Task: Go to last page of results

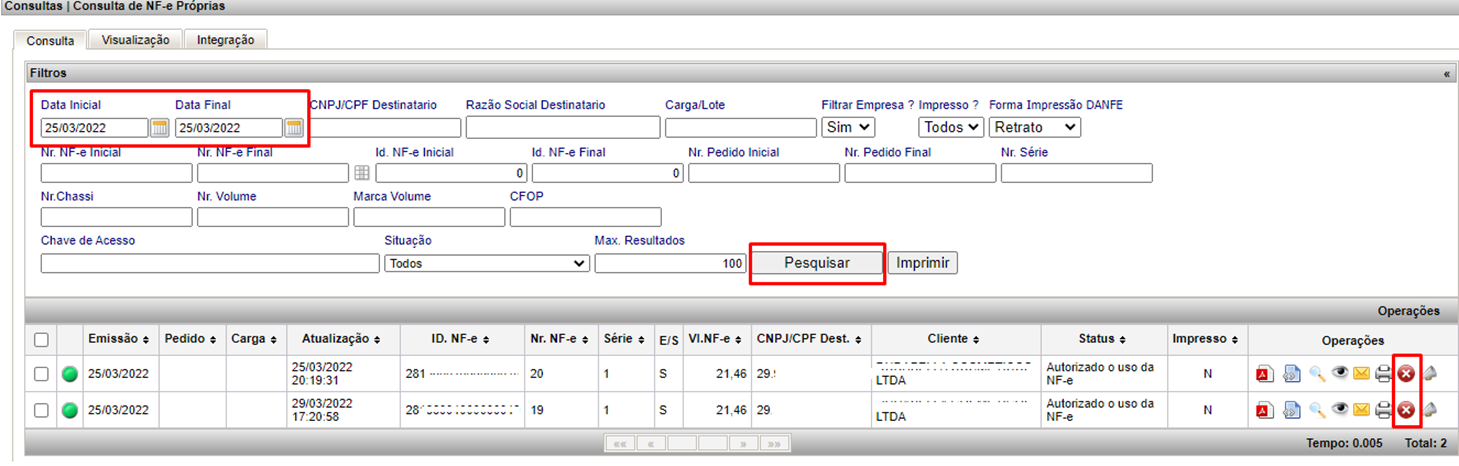Action: [x=773, y=443]
